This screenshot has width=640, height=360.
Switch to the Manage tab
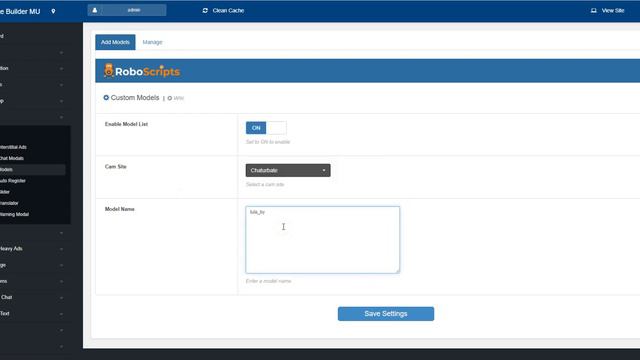click(152, 42)
